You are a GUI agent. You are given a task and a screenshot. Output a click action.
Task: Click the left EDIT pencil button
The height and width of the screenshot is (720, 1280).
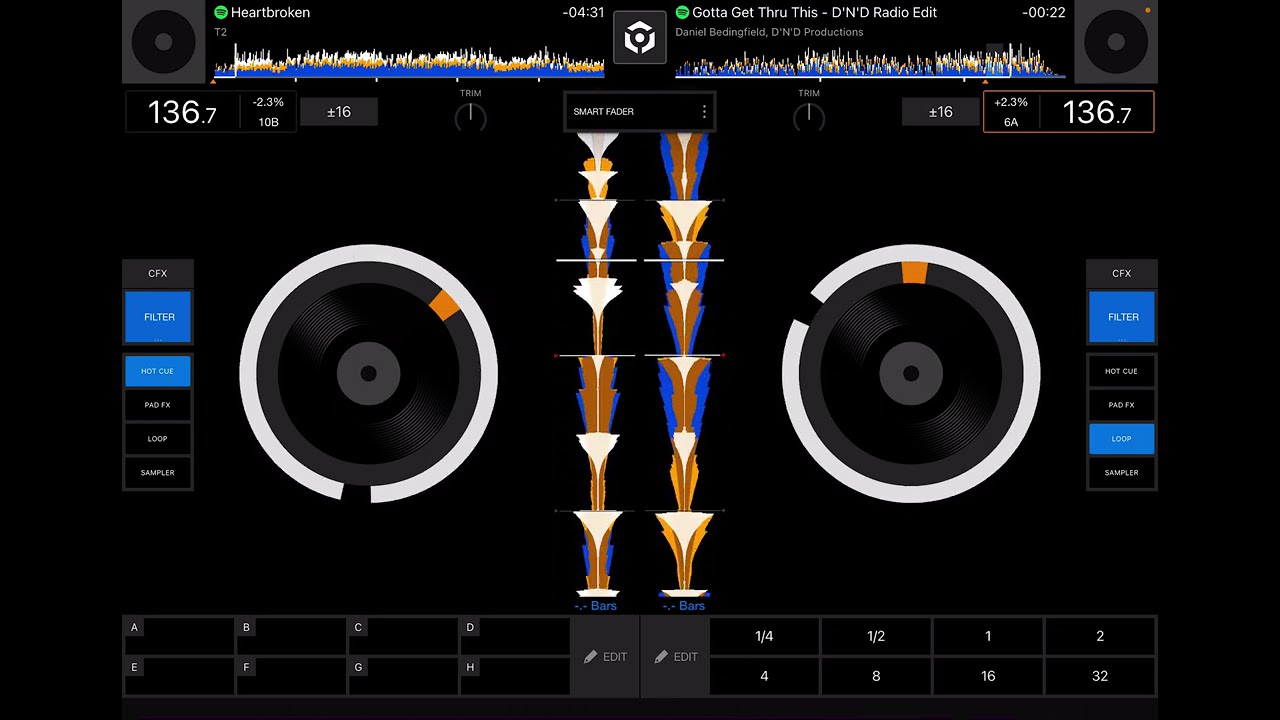[605, 657]
